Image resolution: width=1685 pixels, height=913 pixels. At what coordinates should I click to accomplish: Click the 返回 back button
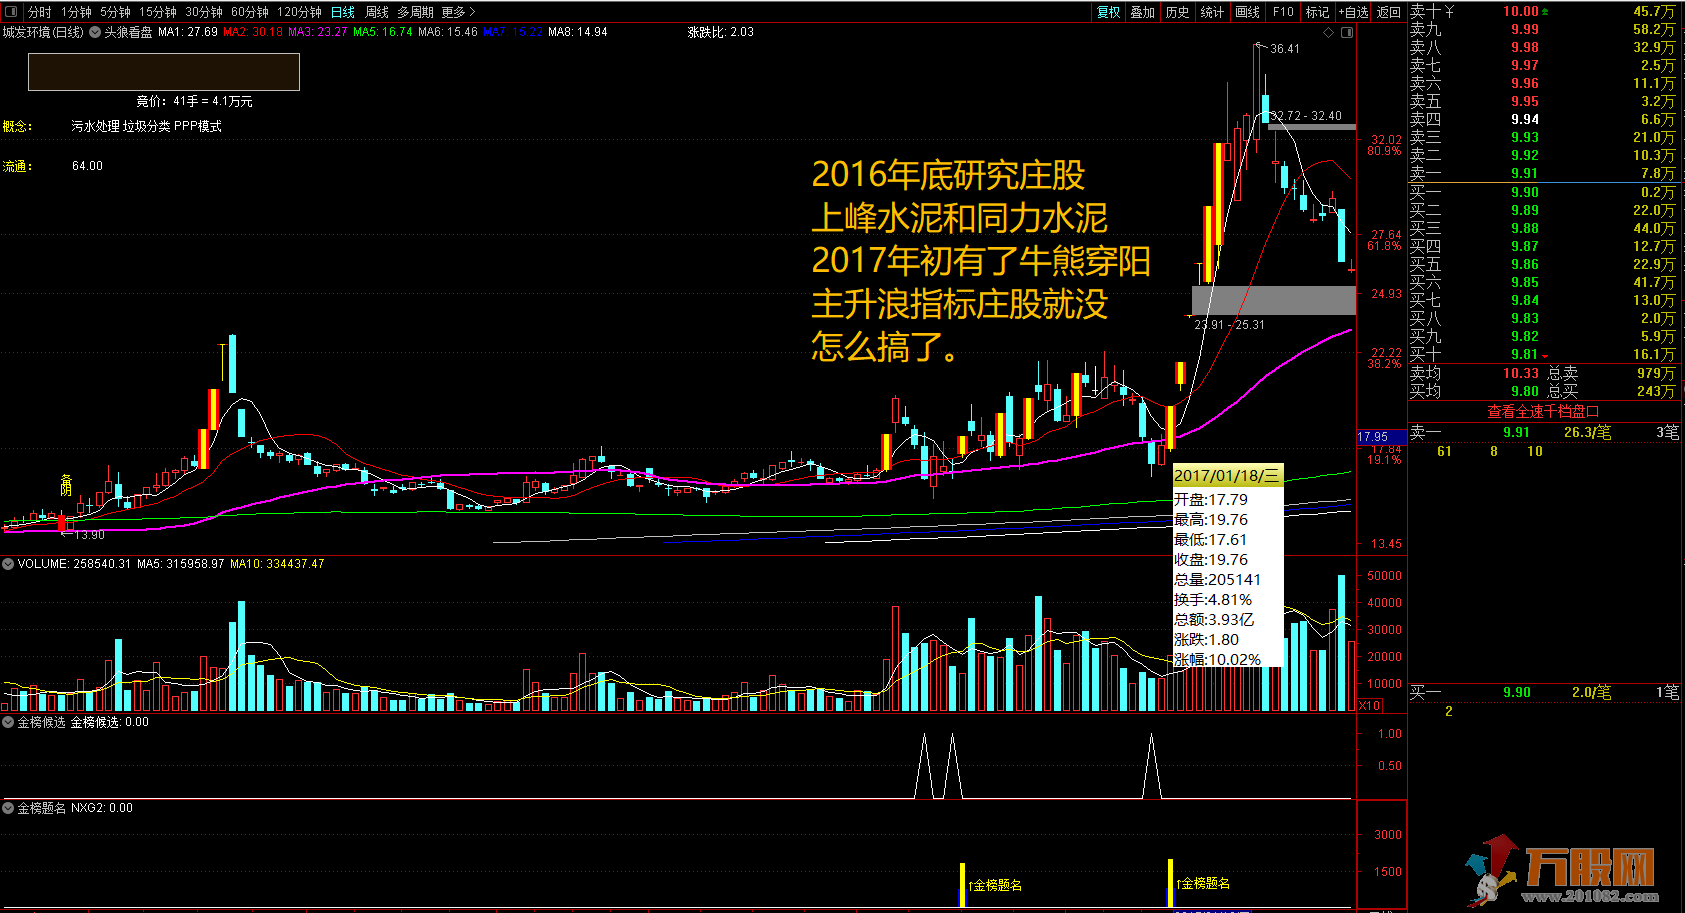click(x=1388, y=12)
